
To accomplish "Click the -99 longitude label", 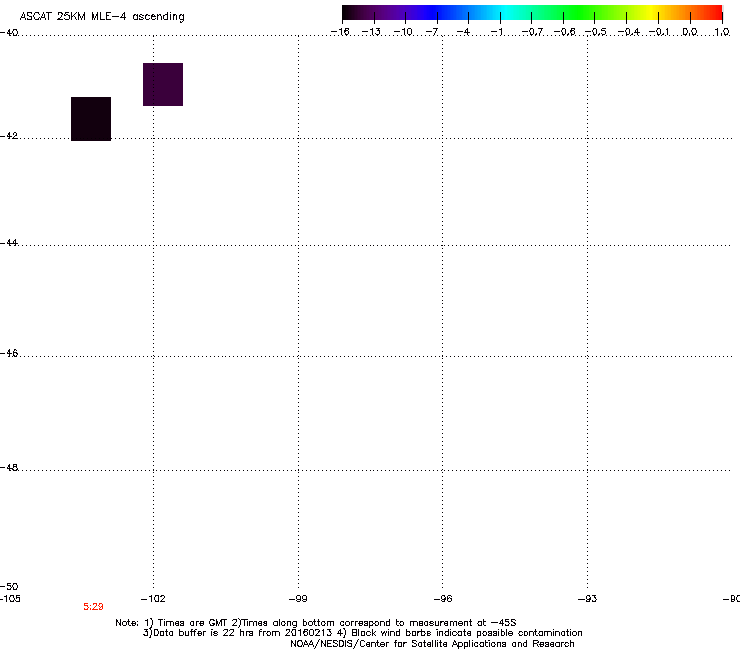I will 298,599.
